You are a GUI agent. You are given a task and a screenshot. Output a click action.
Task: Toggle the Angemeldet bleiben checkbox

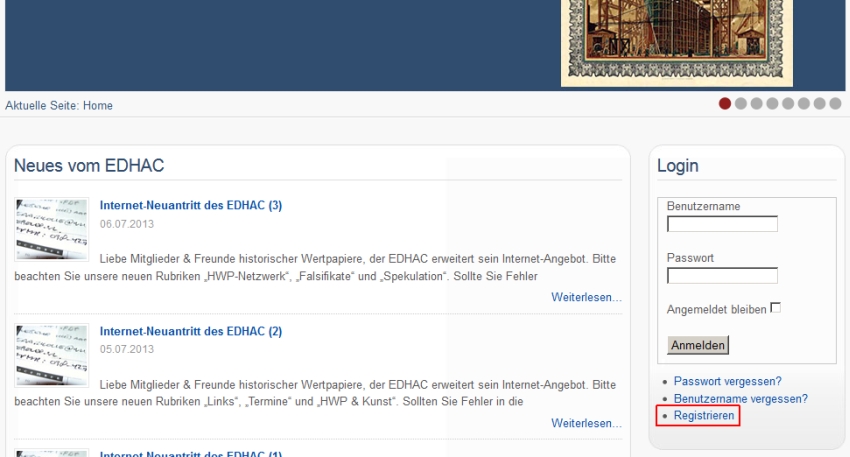click(775, 308)
